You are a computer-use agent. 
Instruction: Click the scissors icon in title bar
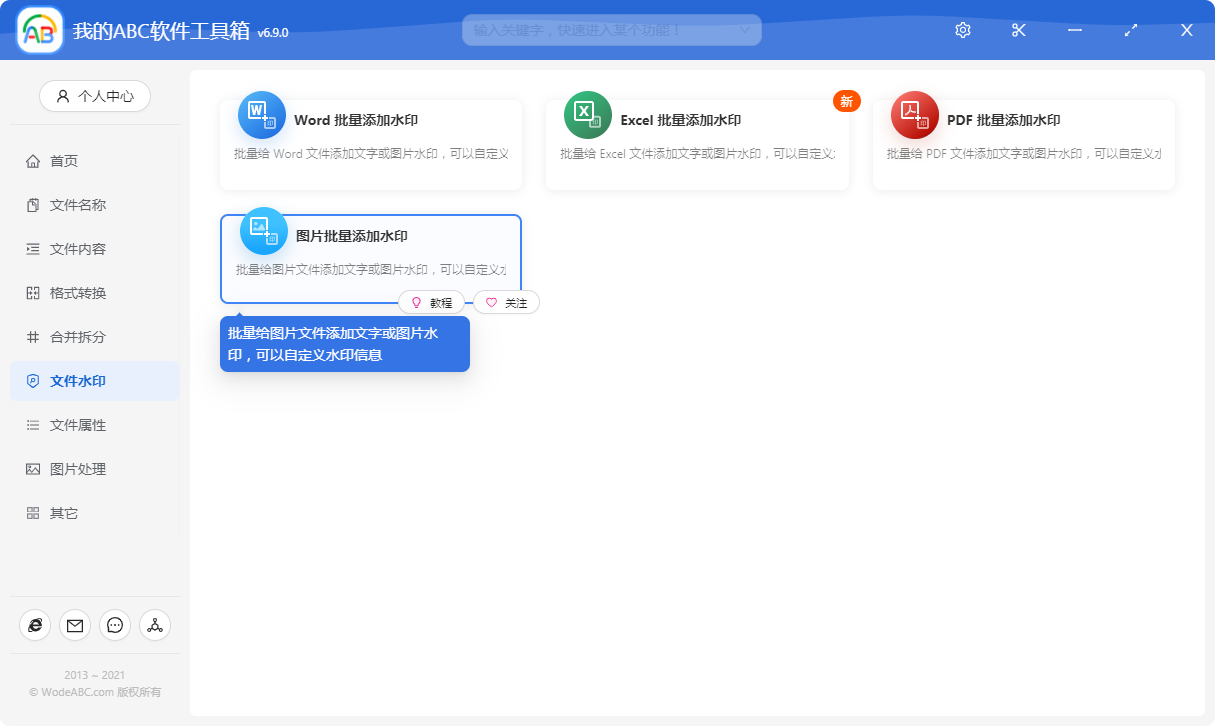(1019, 30)
